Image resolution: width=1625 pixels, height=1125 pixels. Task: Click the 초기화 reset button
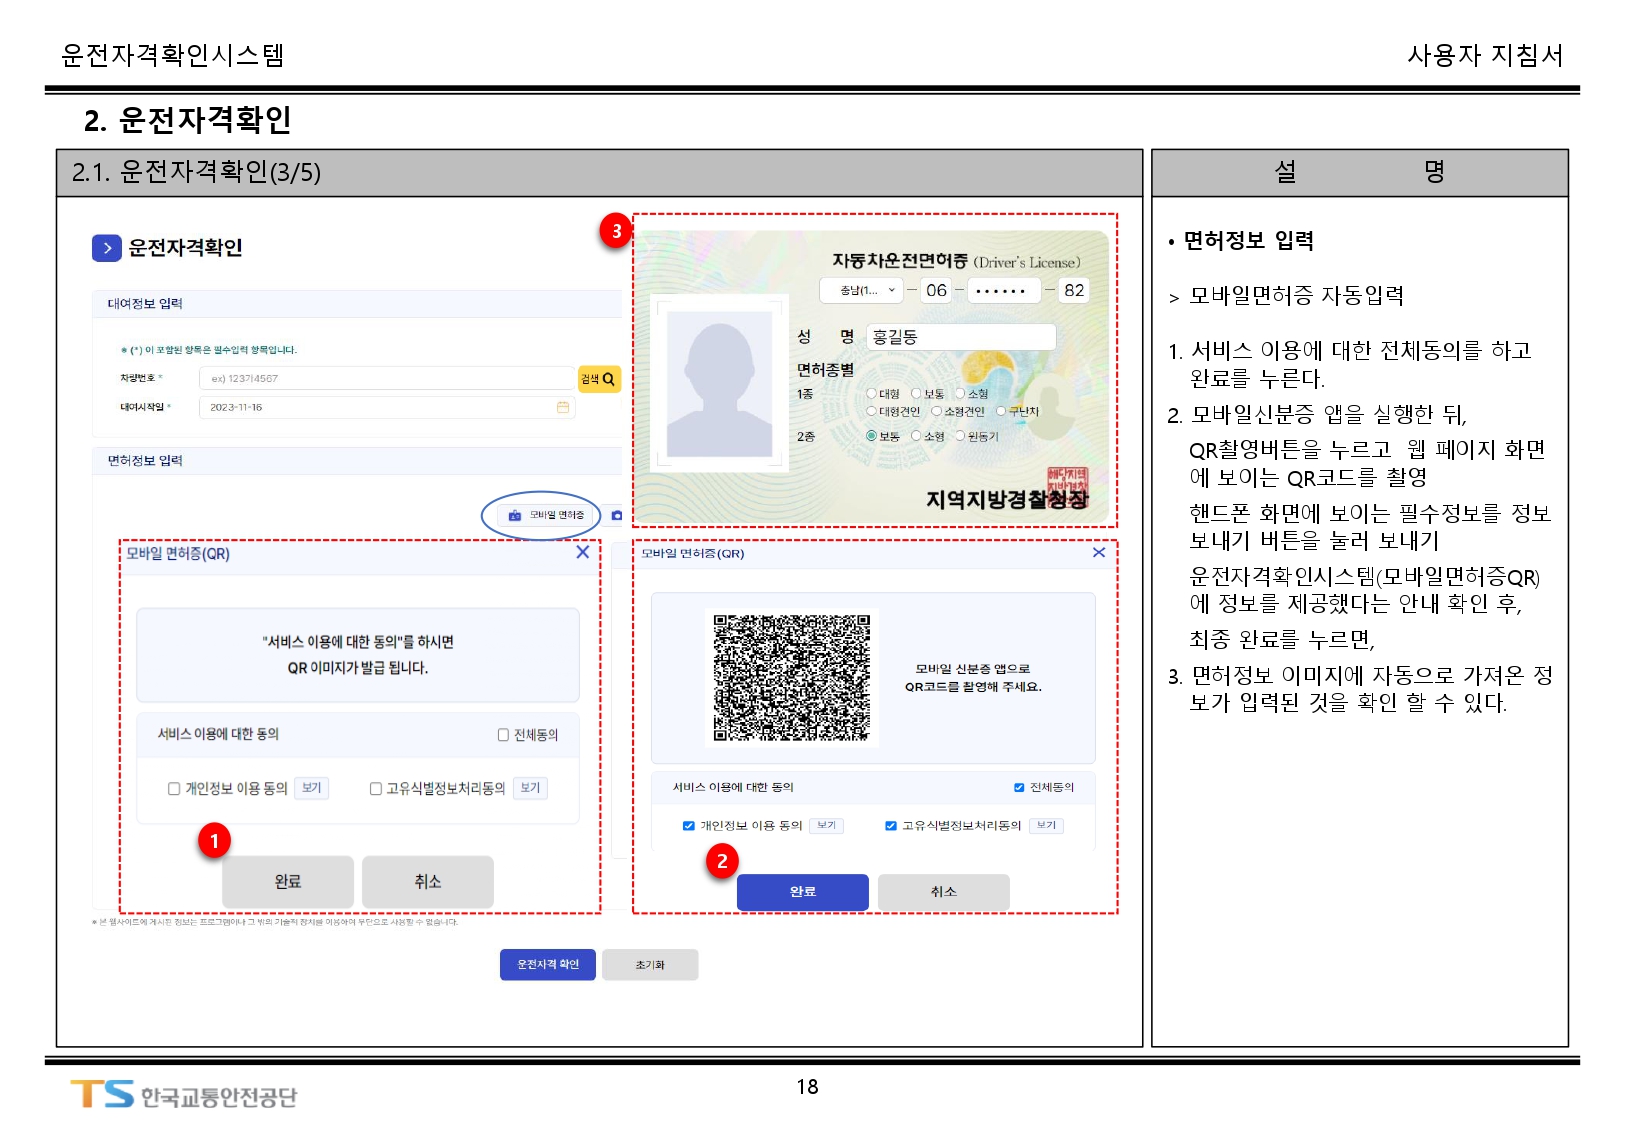coord(649,965)
